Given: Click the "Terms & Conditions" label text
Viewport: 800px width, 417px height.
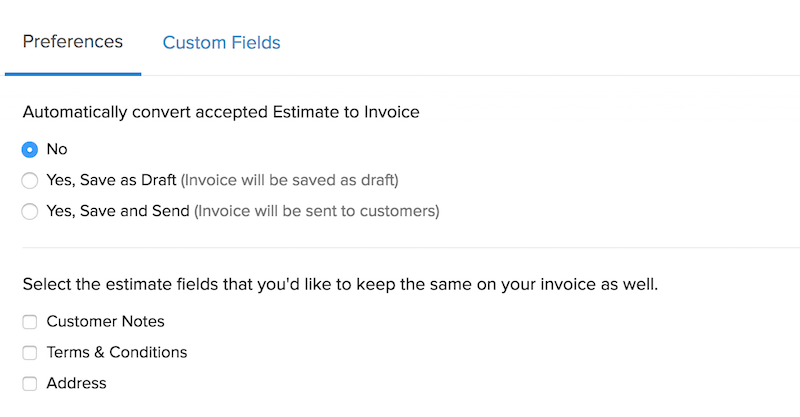Looking at the screenshot, I should [117, 352].
